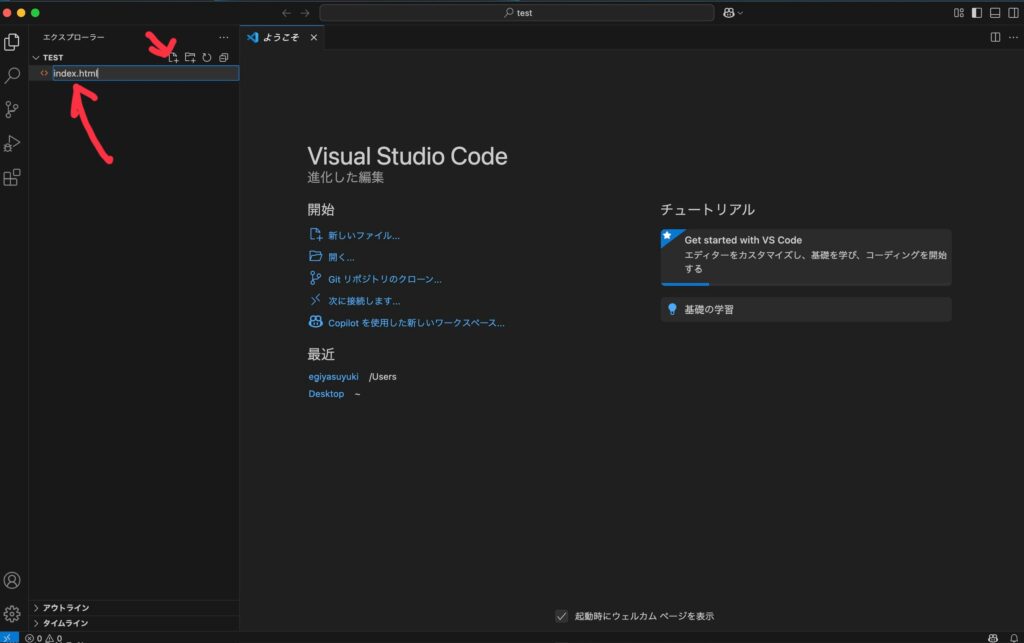Collapse all folders in the Explorer
Viewport: 1024px width, 643px height.
(x=224, y=57)
